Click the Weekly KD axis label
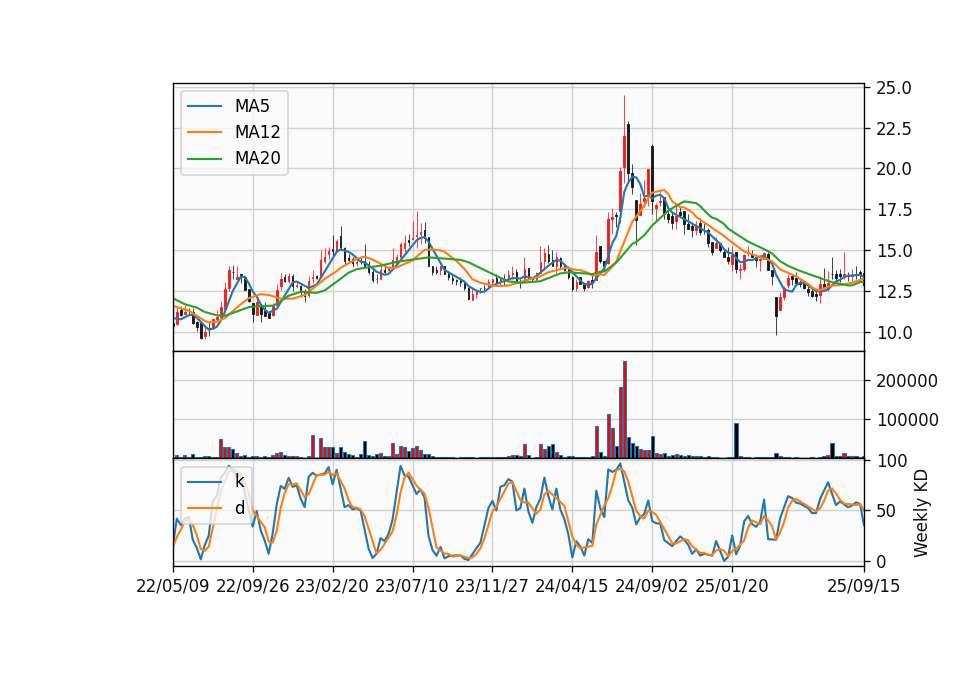Screen dimensions: 960x690 click(x=920, y=513)
